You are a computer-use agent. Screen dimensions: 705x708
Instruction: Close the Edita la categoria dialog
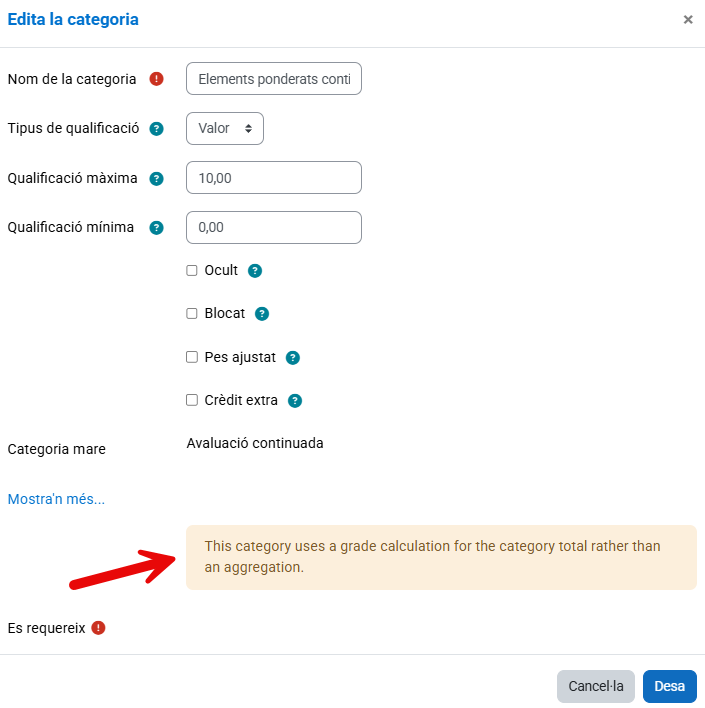[x=688, y=20]
